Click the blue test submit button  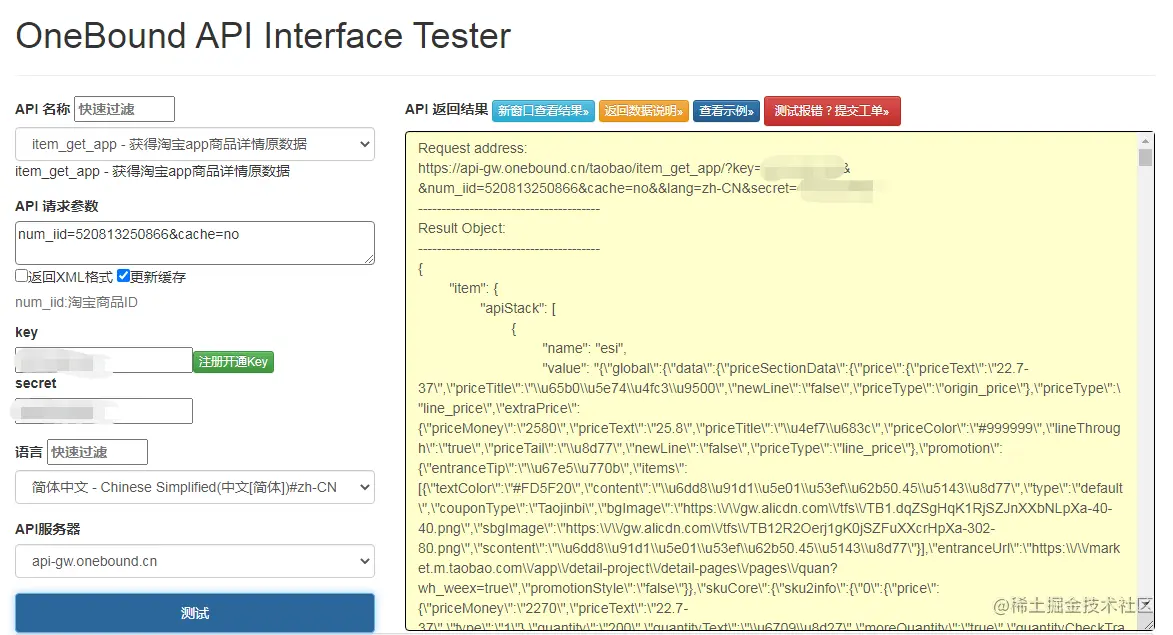point(195,613)
